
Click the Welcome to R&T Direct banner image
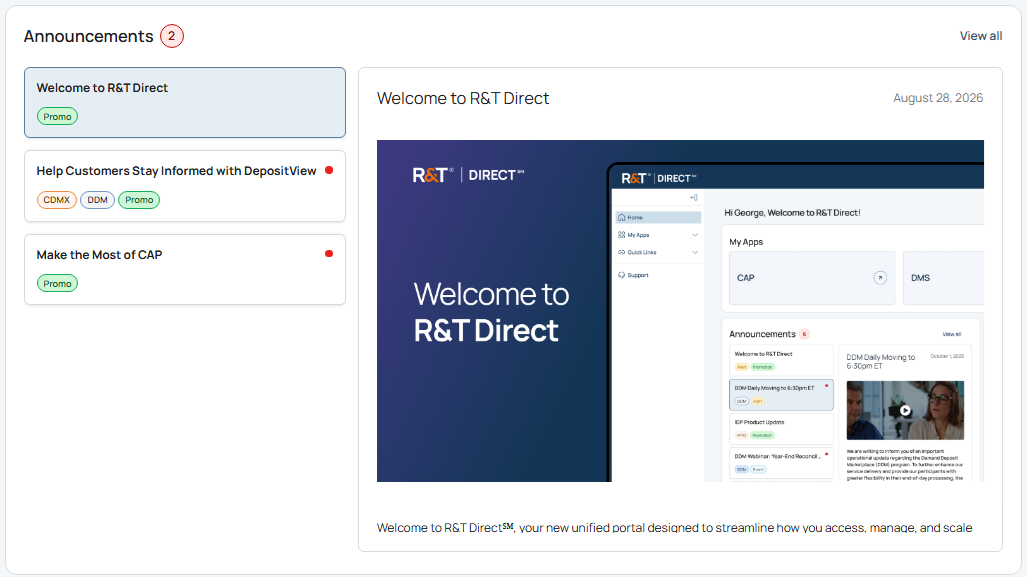tap(680, 311)
